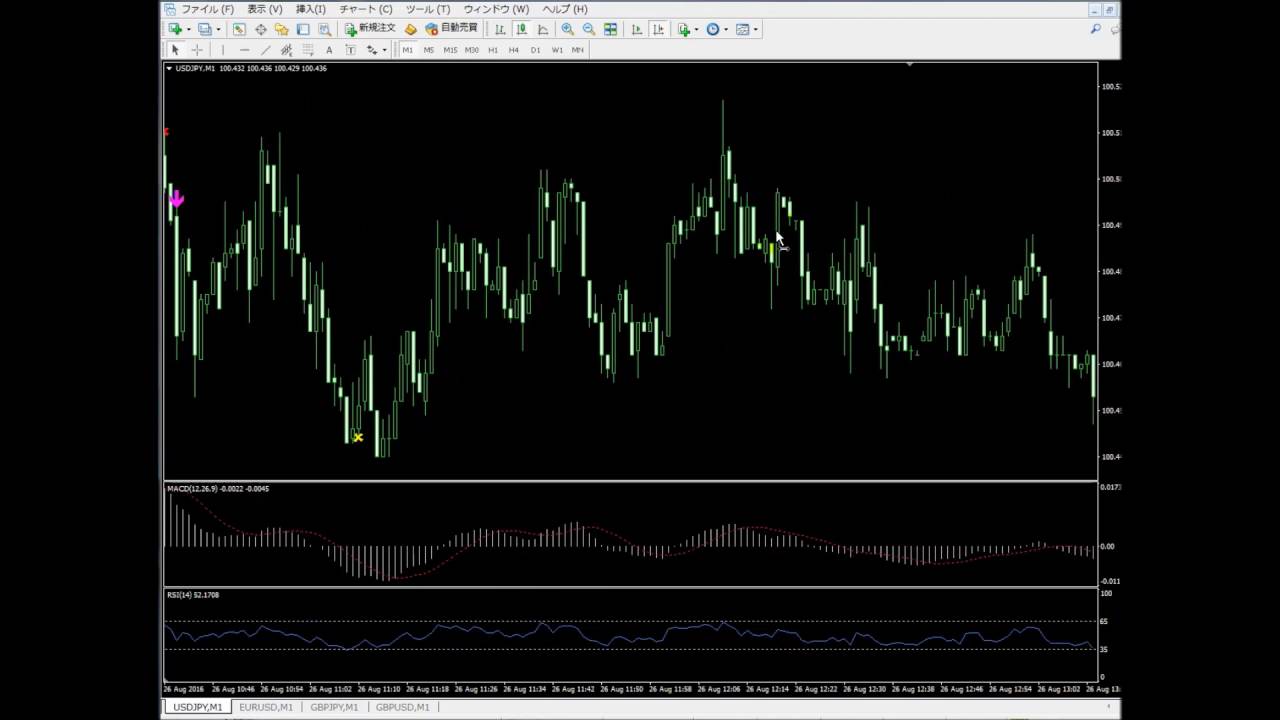Toggle chart shift button
This screenshot has height=720, width=1280.
tap(659, 30)
